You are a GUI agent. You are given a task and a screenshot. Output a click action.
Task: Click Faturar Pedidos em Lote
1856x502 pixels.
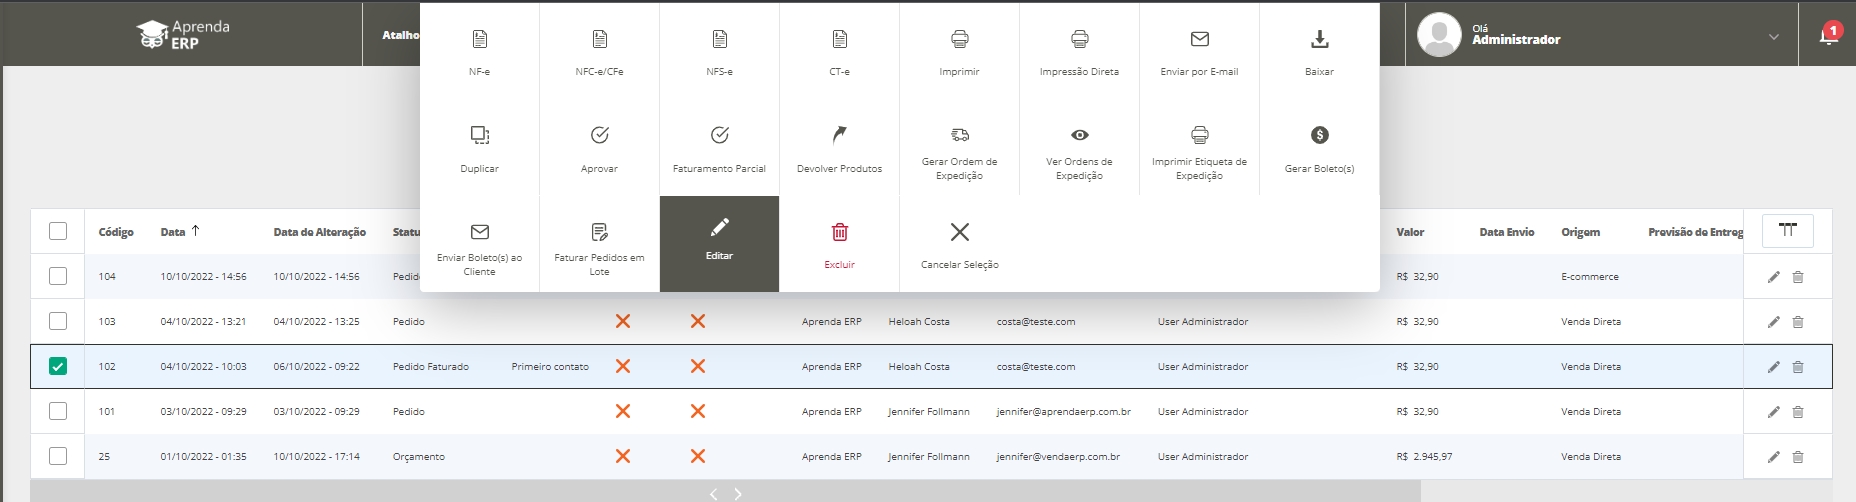[x=599, y=245]
